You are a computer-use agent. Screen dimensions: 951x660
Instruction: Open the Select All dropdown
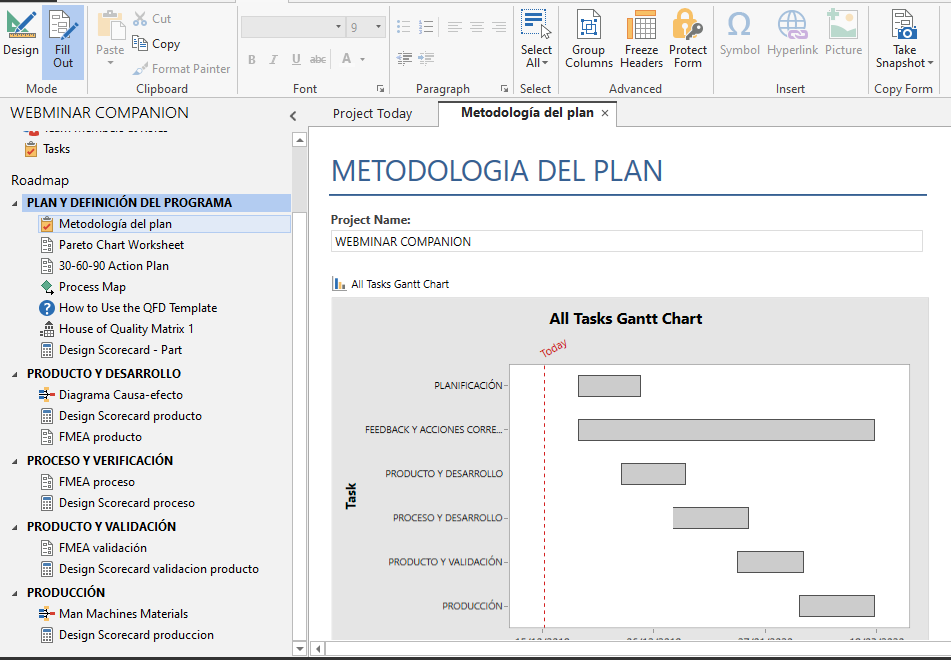point(536,63)
